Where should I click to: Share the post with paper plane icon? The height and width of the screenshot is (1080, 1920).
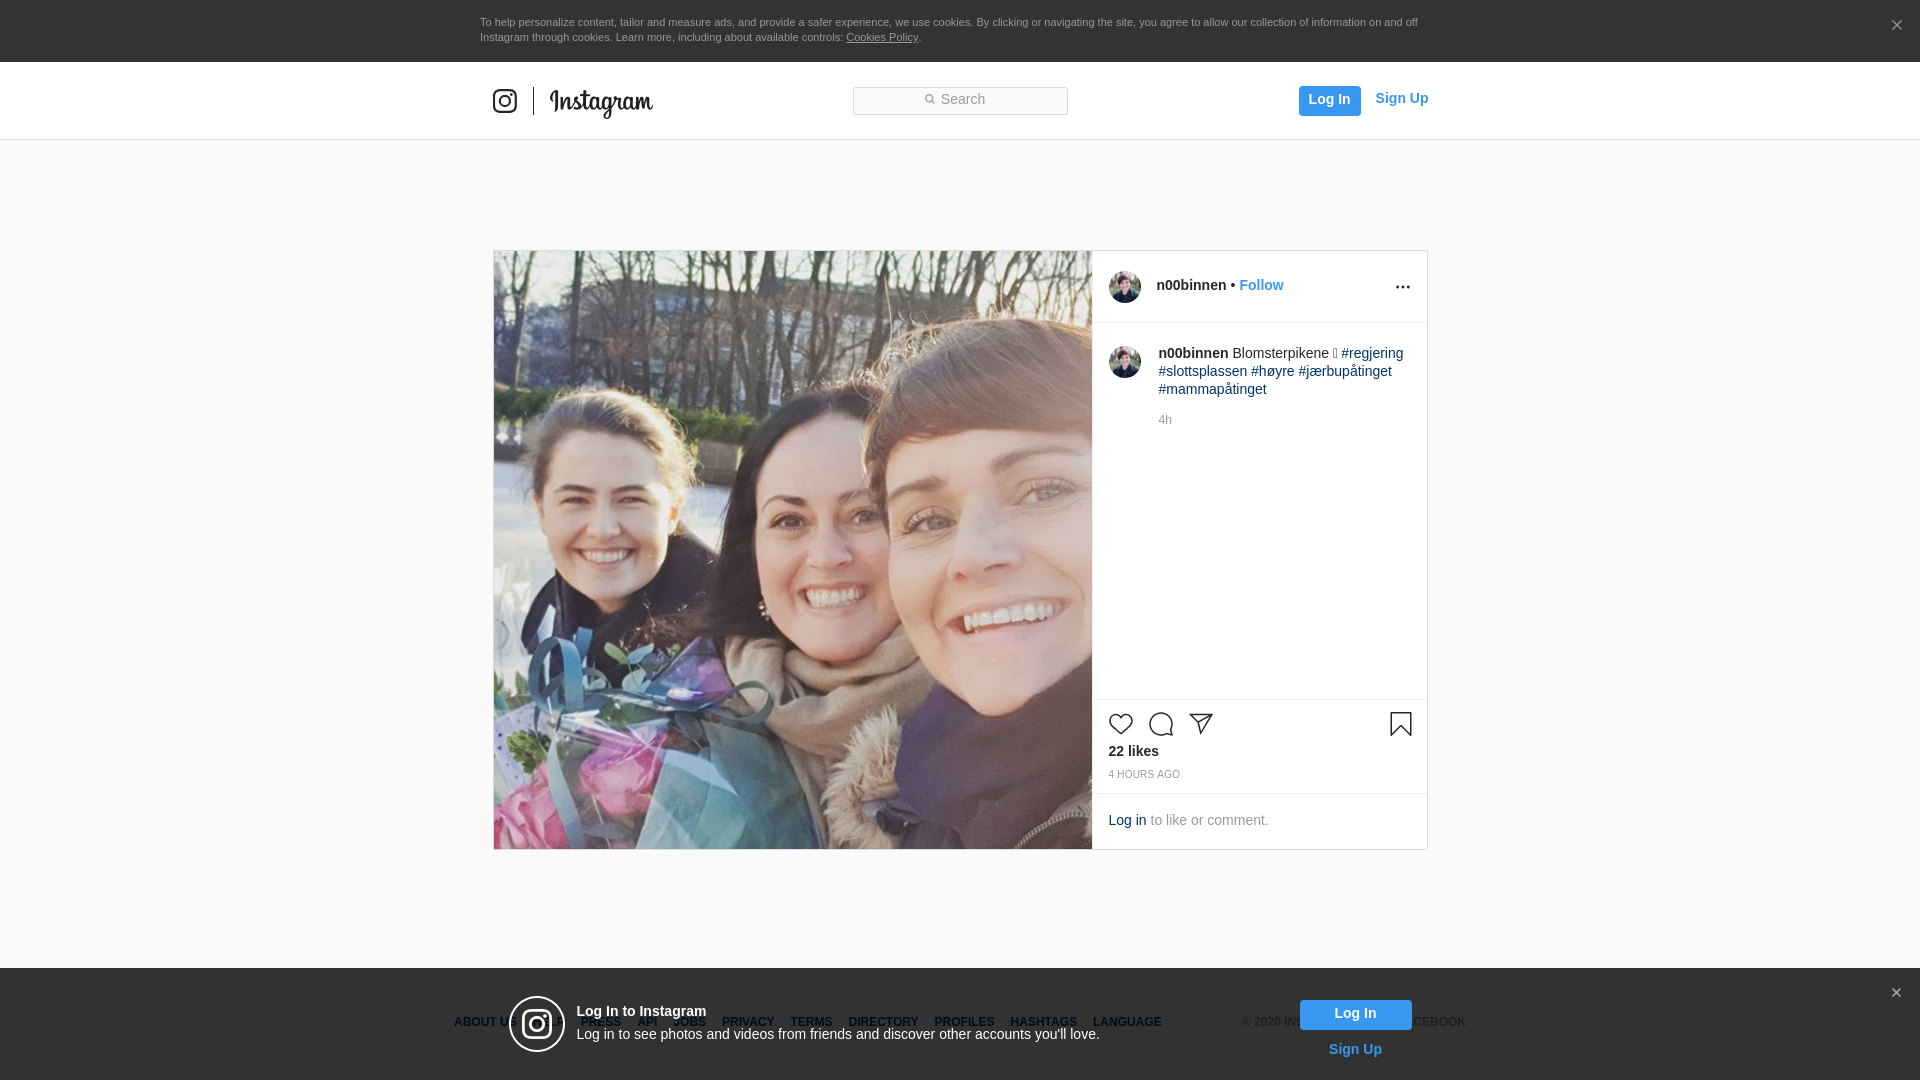[x=1201, y=724]
